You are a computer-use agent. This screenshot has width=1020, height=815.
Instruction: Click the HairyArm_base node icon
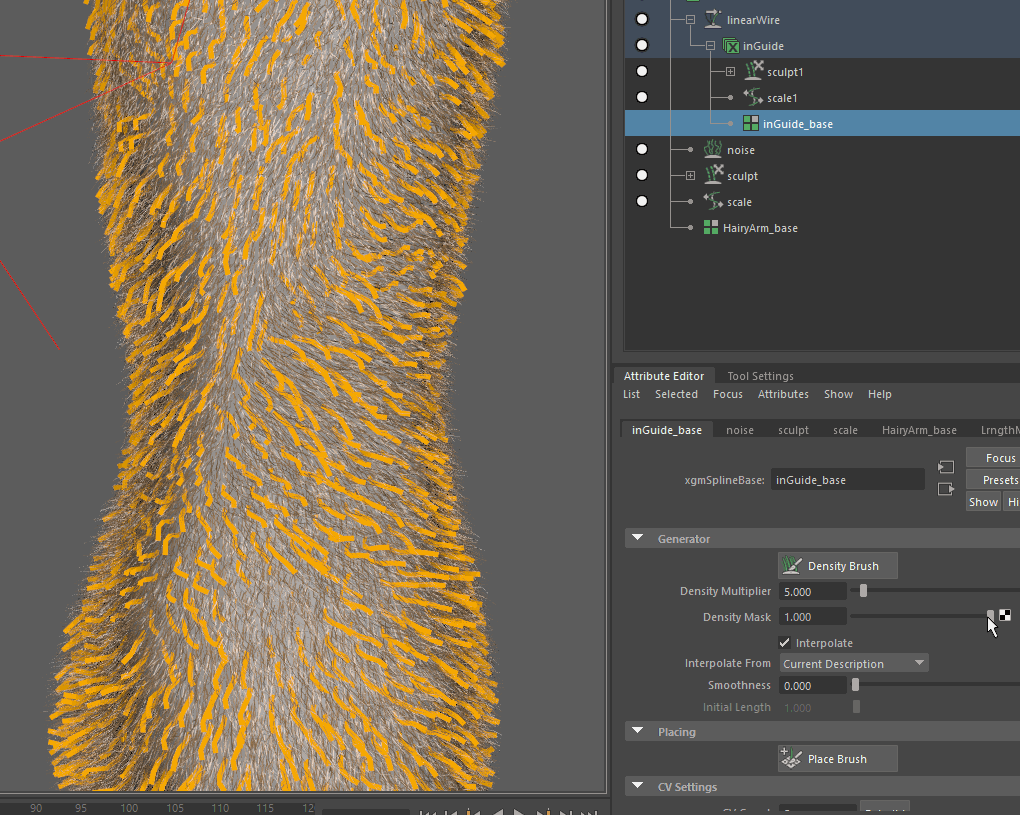click(x=710, y=227)
